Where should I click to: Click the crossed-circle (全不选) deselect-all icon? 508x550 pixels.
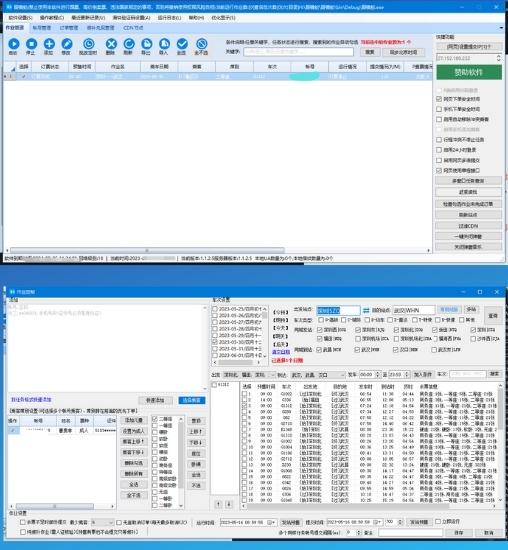pyautogui.click(x=201, y=44)
